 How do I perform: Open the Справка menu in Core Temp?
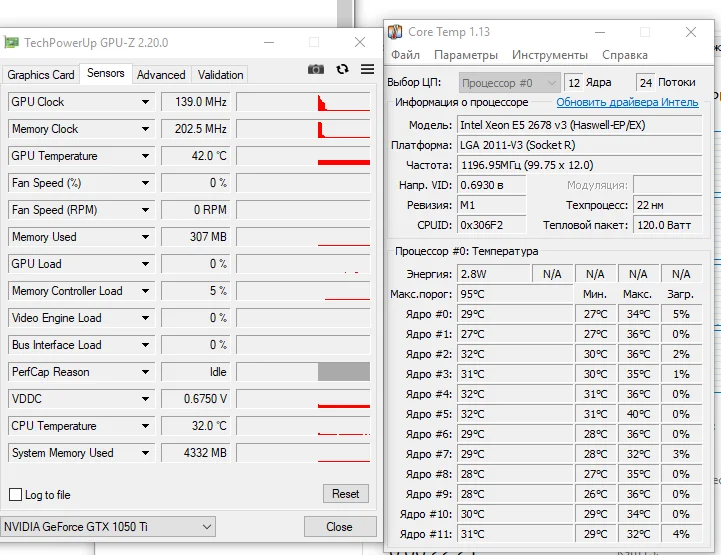pyautogui.click(x=625, y=55)
